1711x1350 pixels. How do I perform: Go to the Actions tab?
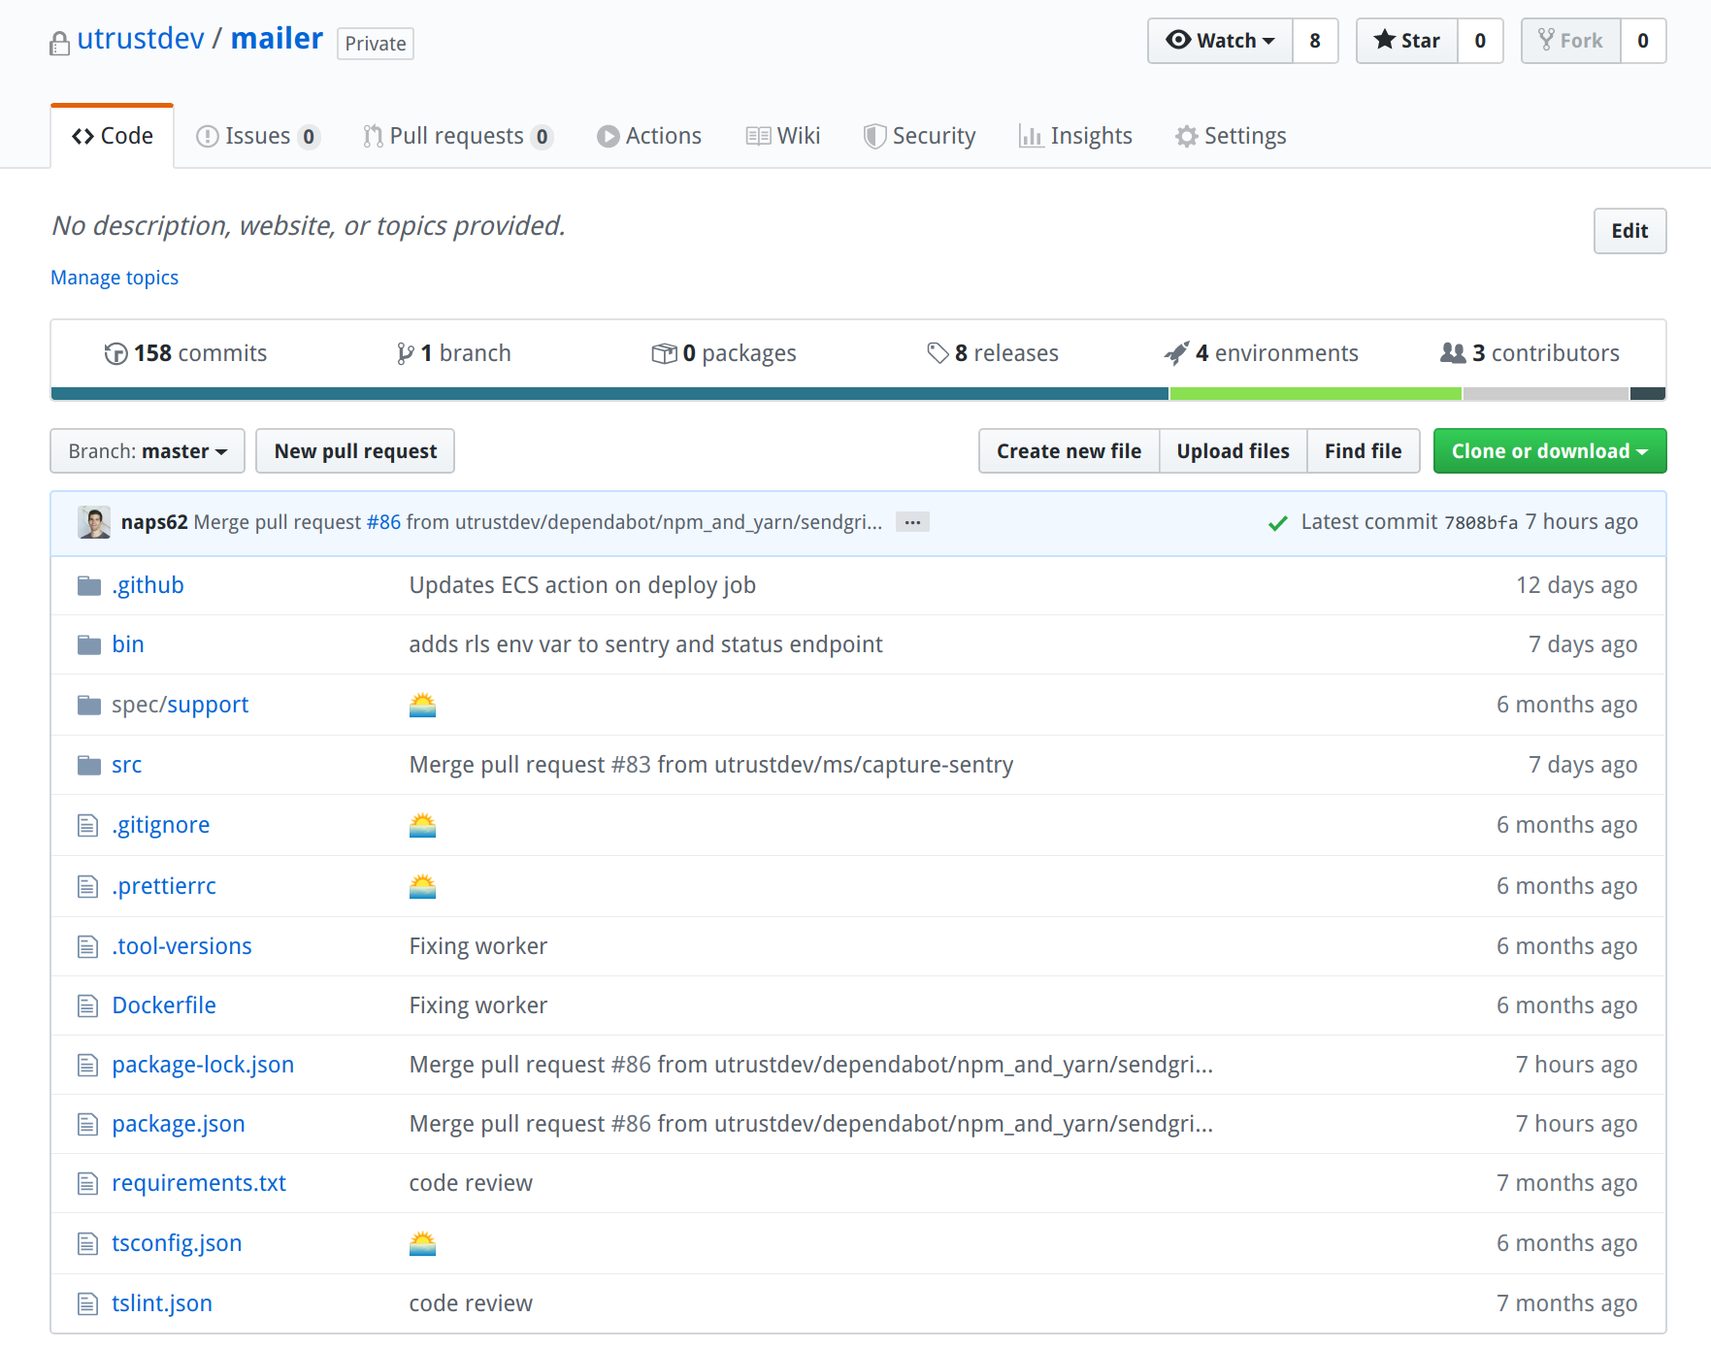[x=649, y=136]
